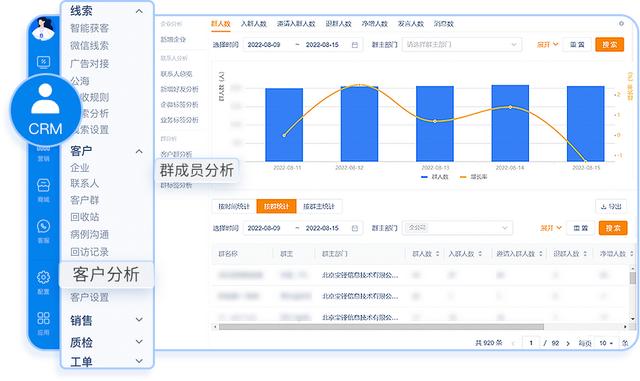Viewport: 640px width, 381px height.
Task: Switch to the 发言人数 tab
Action: click(411, 24)
